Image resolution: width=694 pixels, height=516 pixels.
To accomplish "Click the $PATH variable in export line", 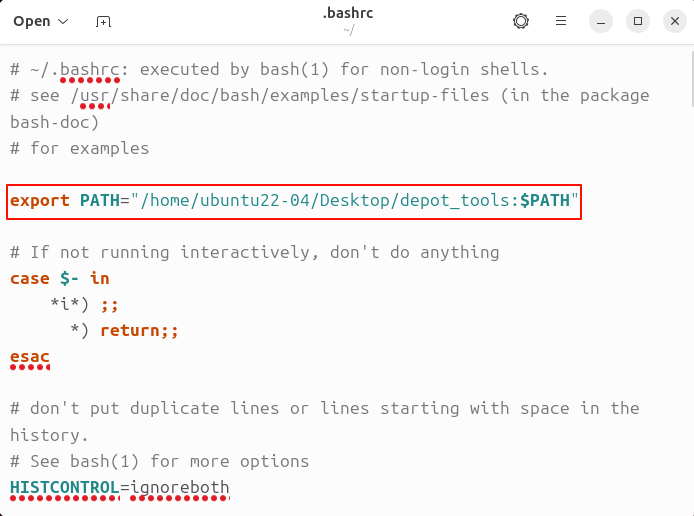I will pos(545,201).
